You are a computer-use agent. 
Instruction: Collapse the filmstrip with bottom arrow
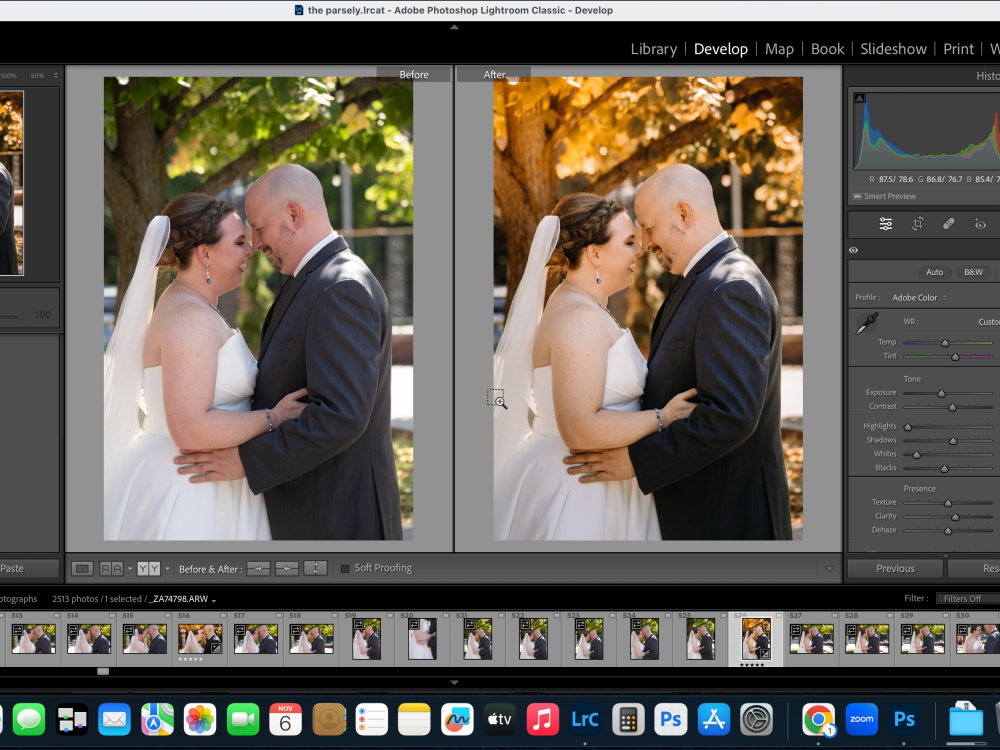[x=454, y=682]
